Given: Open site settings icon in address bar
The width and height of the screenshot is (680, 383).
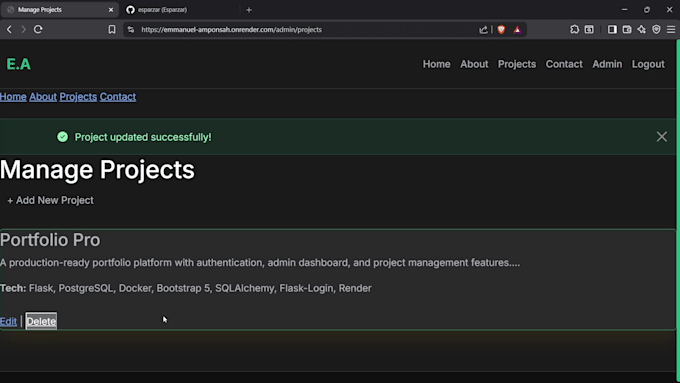Looking at the screenshot, I should (x=131, y=29).
